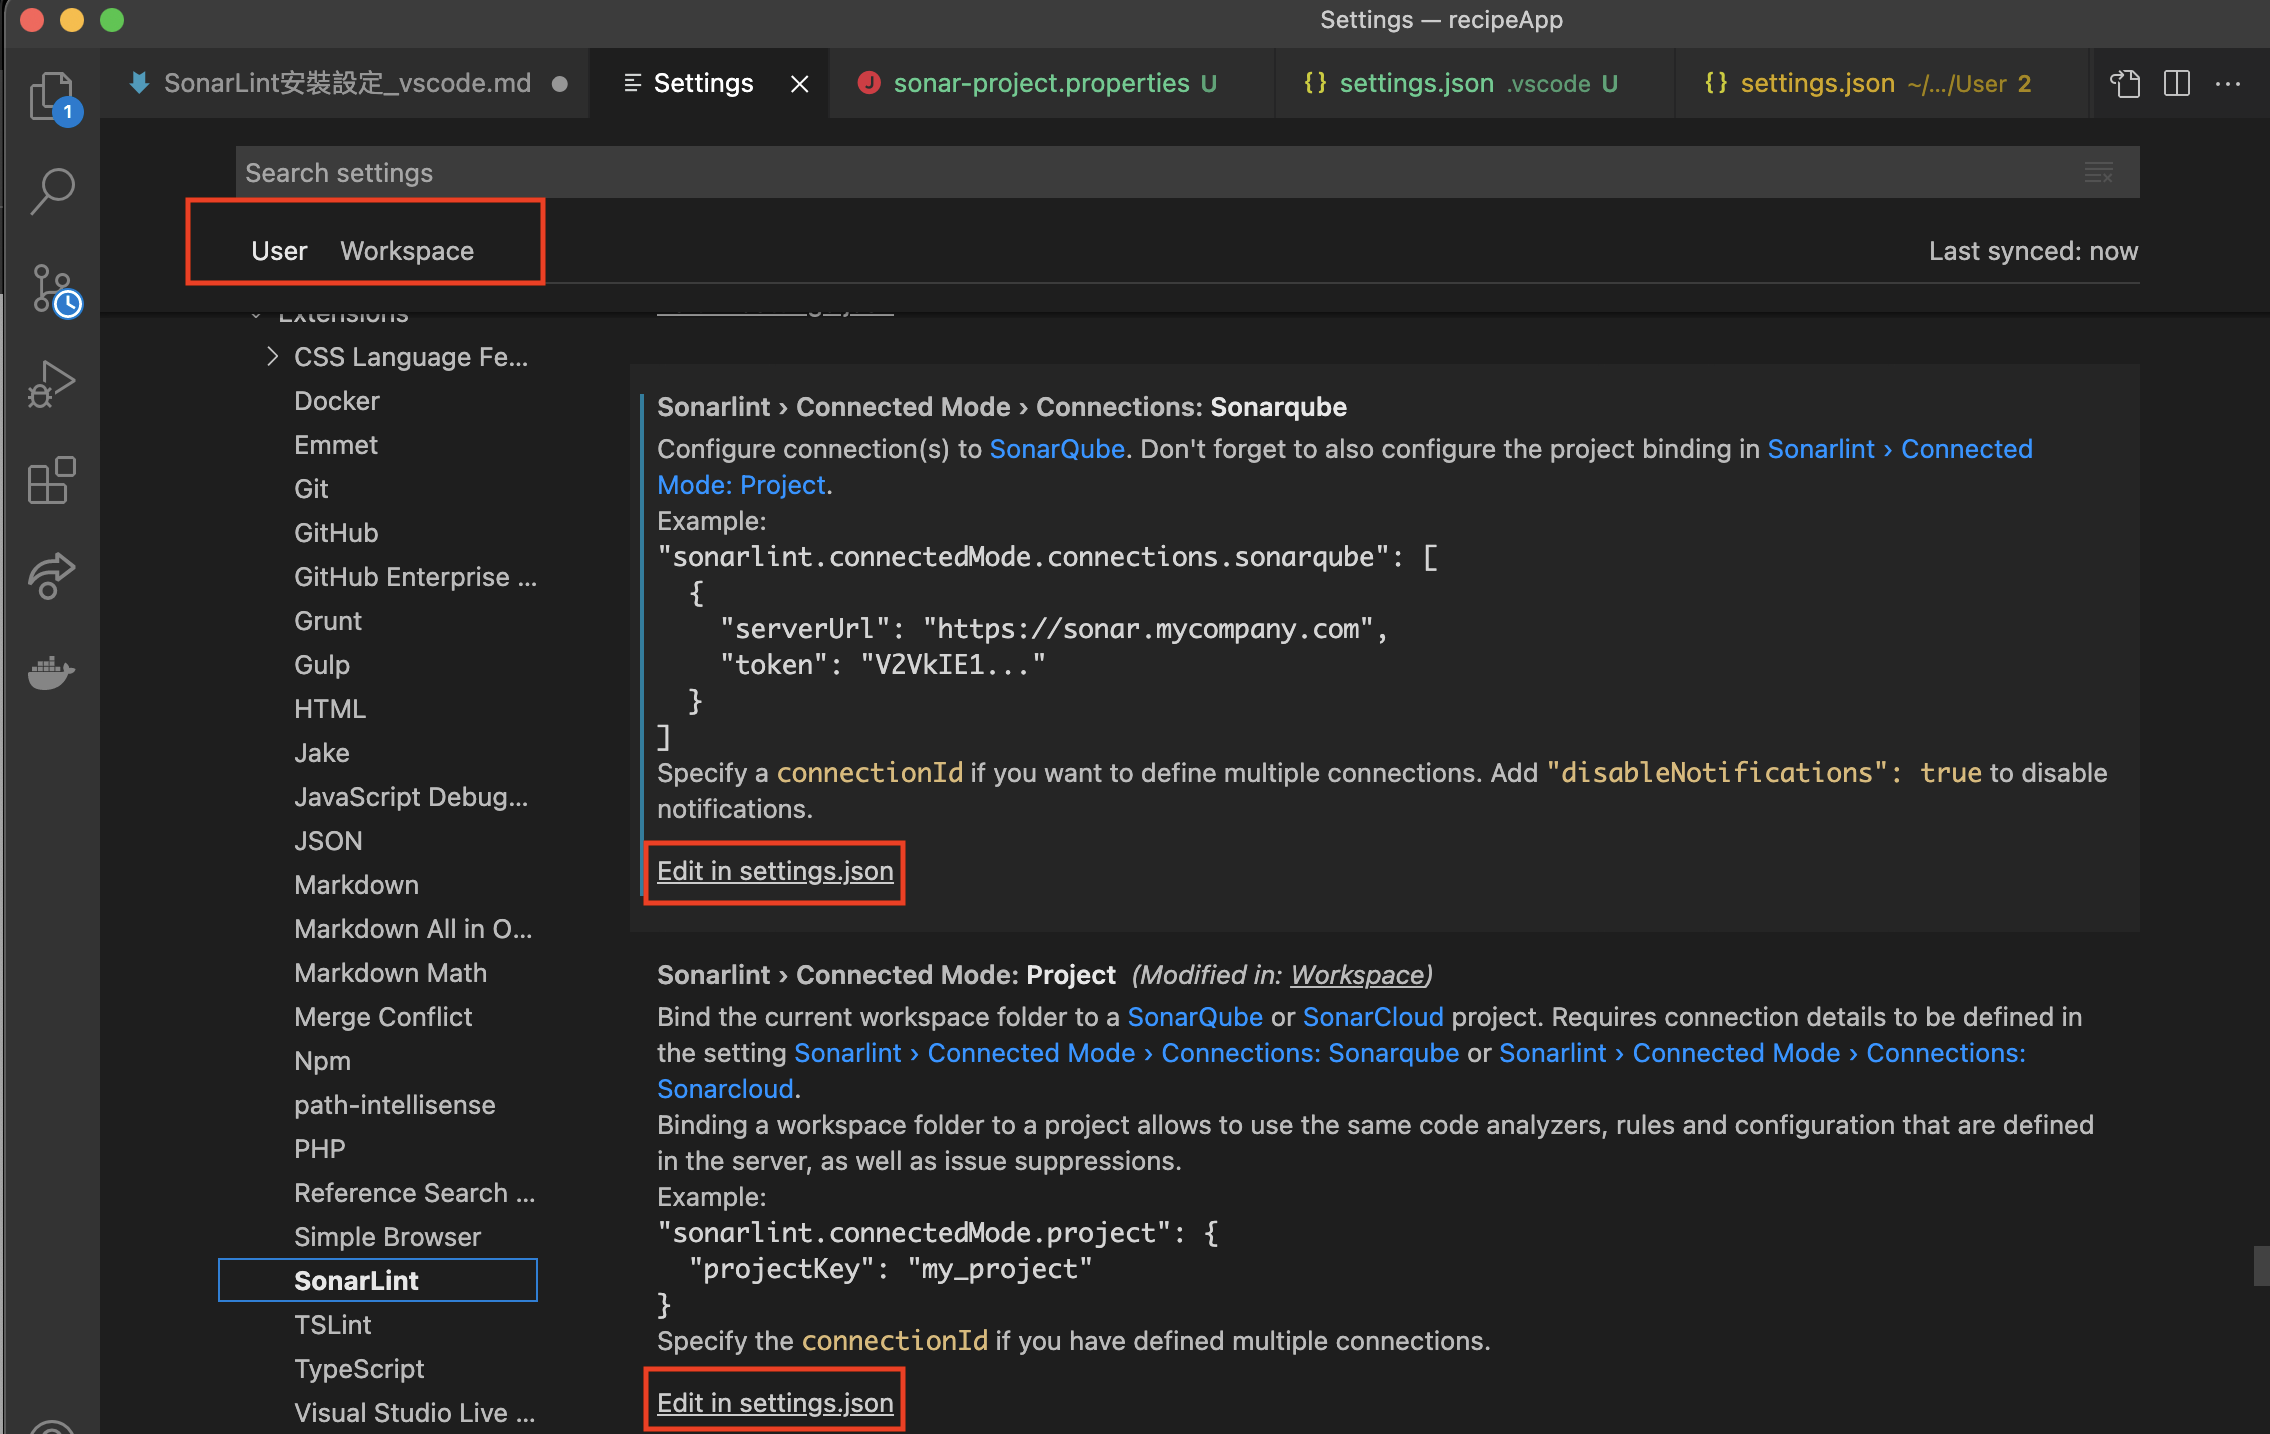Click the Workspace link in Modified in

point(1357,975)
